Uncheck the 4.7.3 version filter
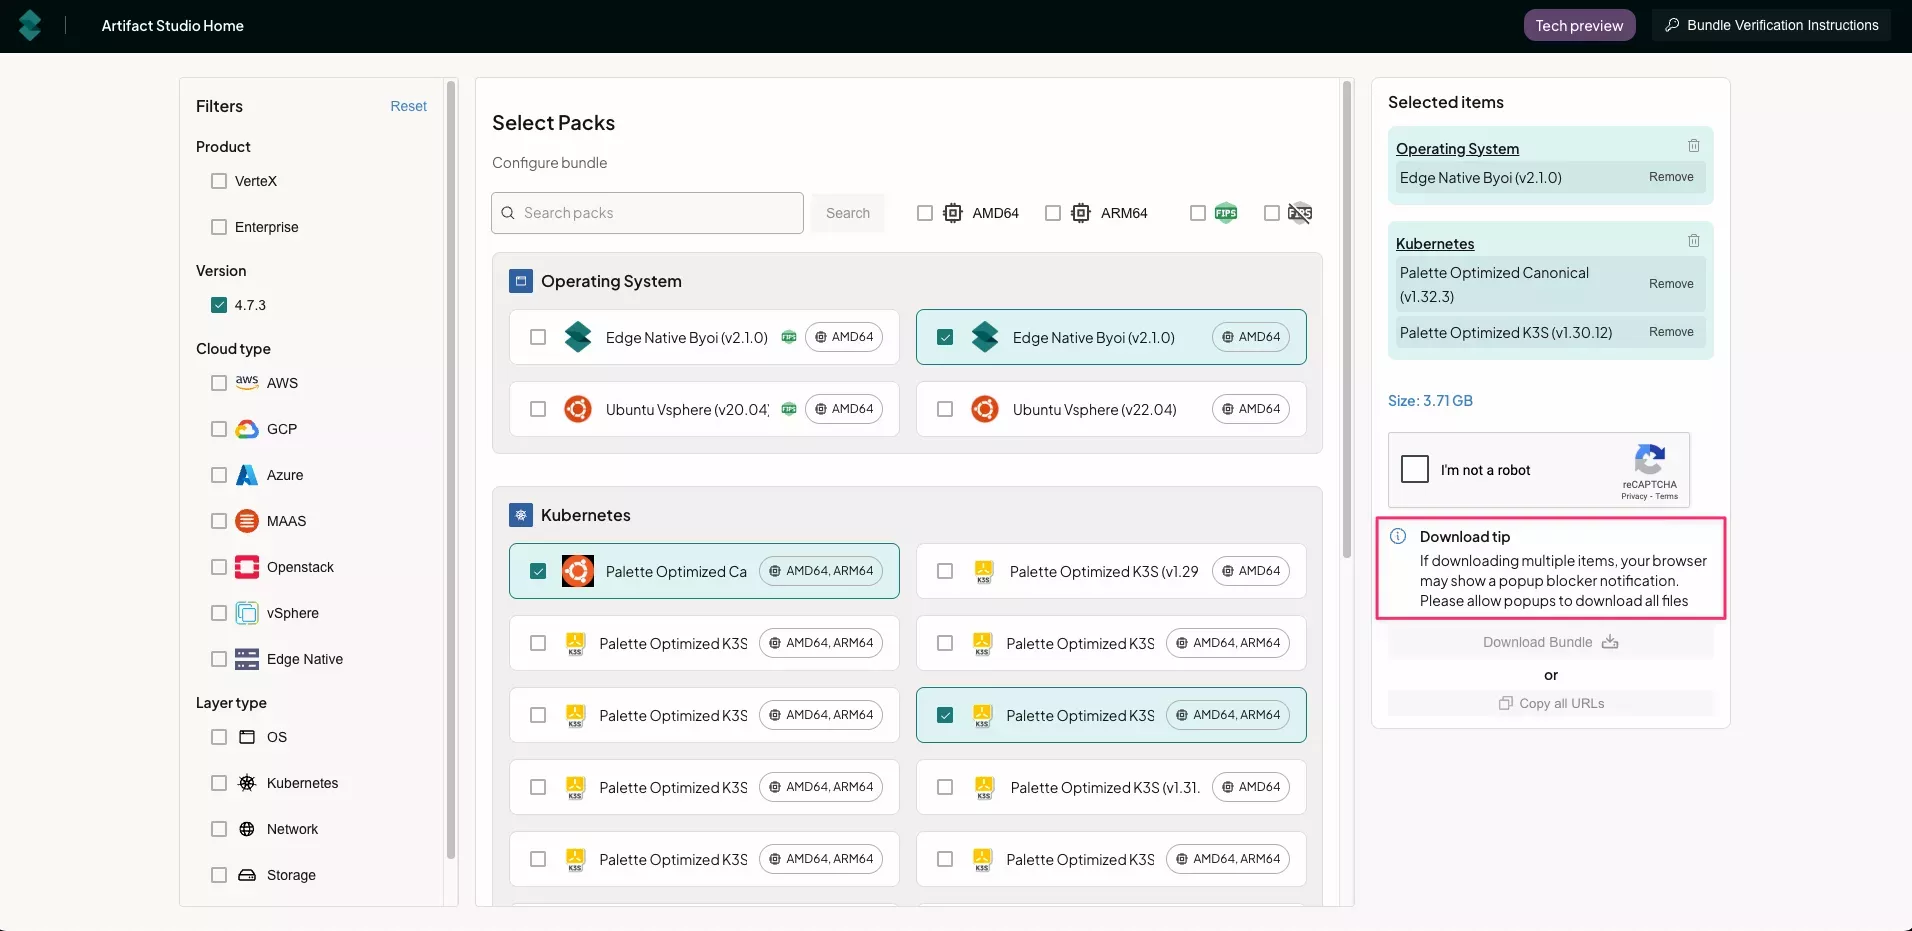Screen dimensions: 1912x931 [x=219, y=305]
